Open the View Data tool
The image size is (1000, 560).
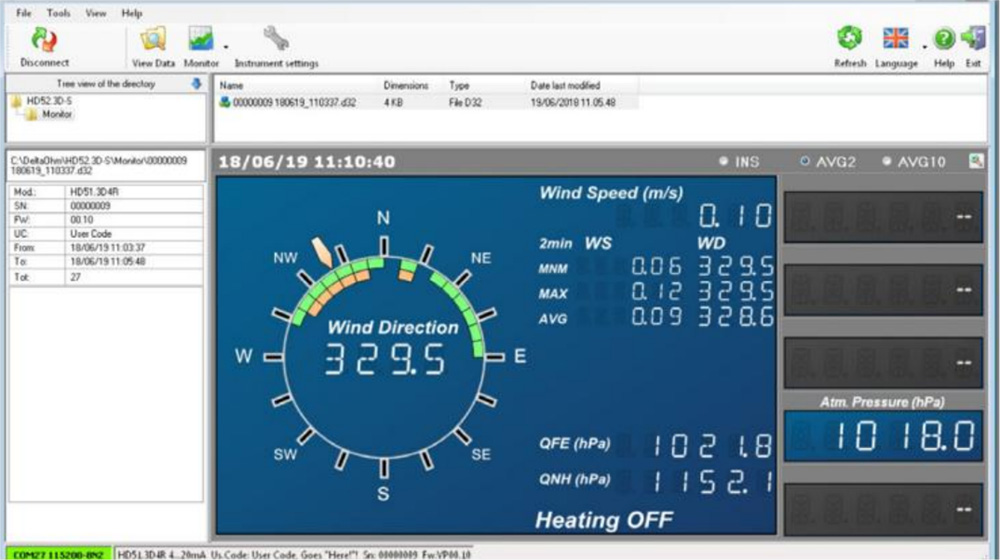[x=153, y=39]
